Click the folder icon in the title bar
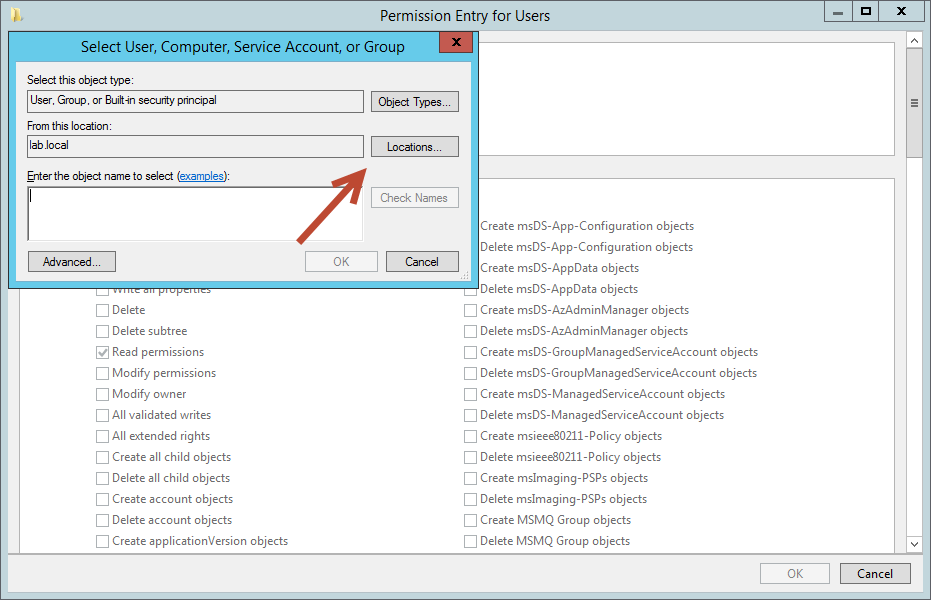Image resolution: width=931 pixels, height=600 pixels. (x=17, y=15)
